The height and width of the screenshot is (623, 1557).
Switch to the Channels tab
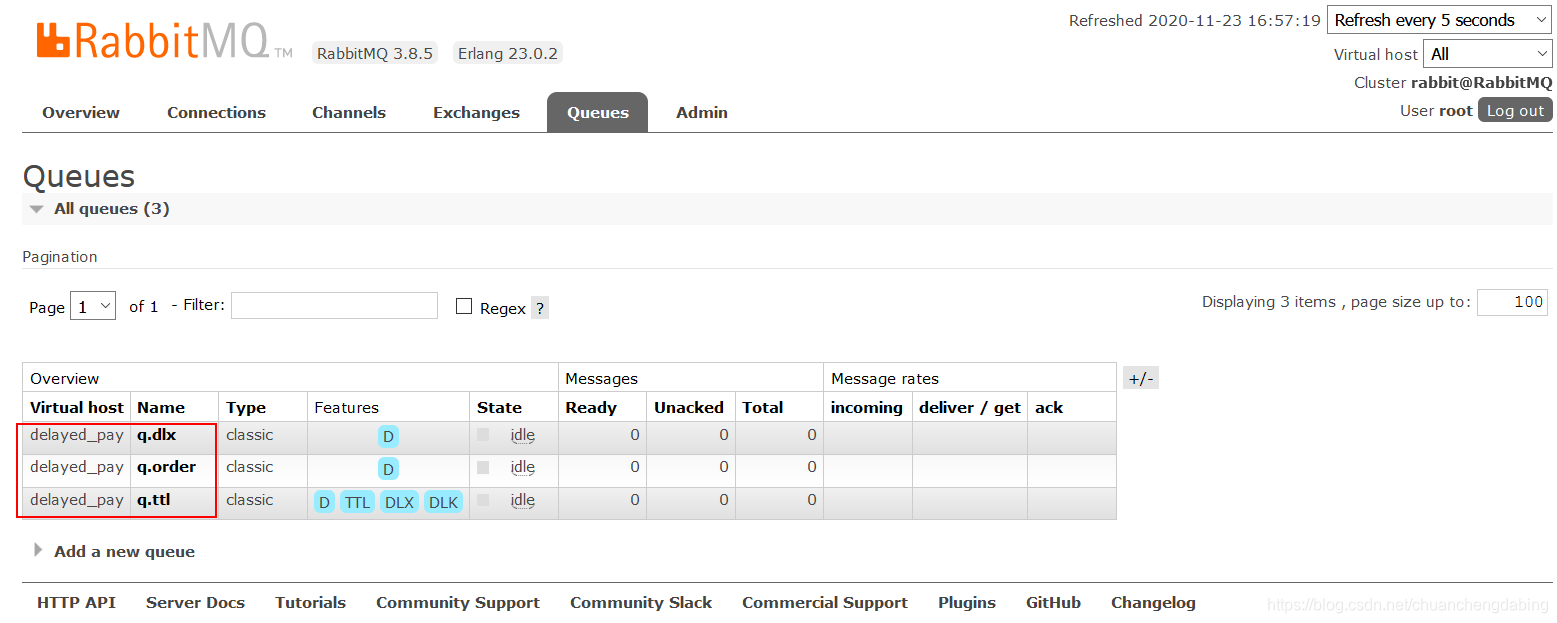349,113
